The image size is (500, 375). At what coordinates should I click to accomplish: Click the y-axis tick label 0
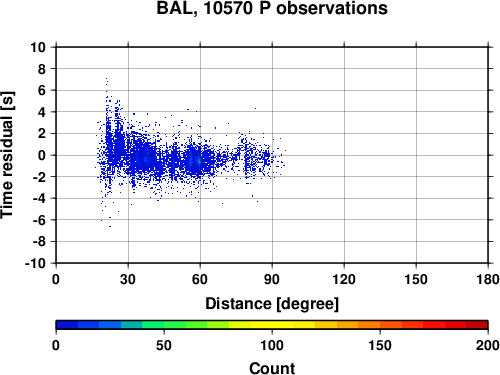click(42, 155)
